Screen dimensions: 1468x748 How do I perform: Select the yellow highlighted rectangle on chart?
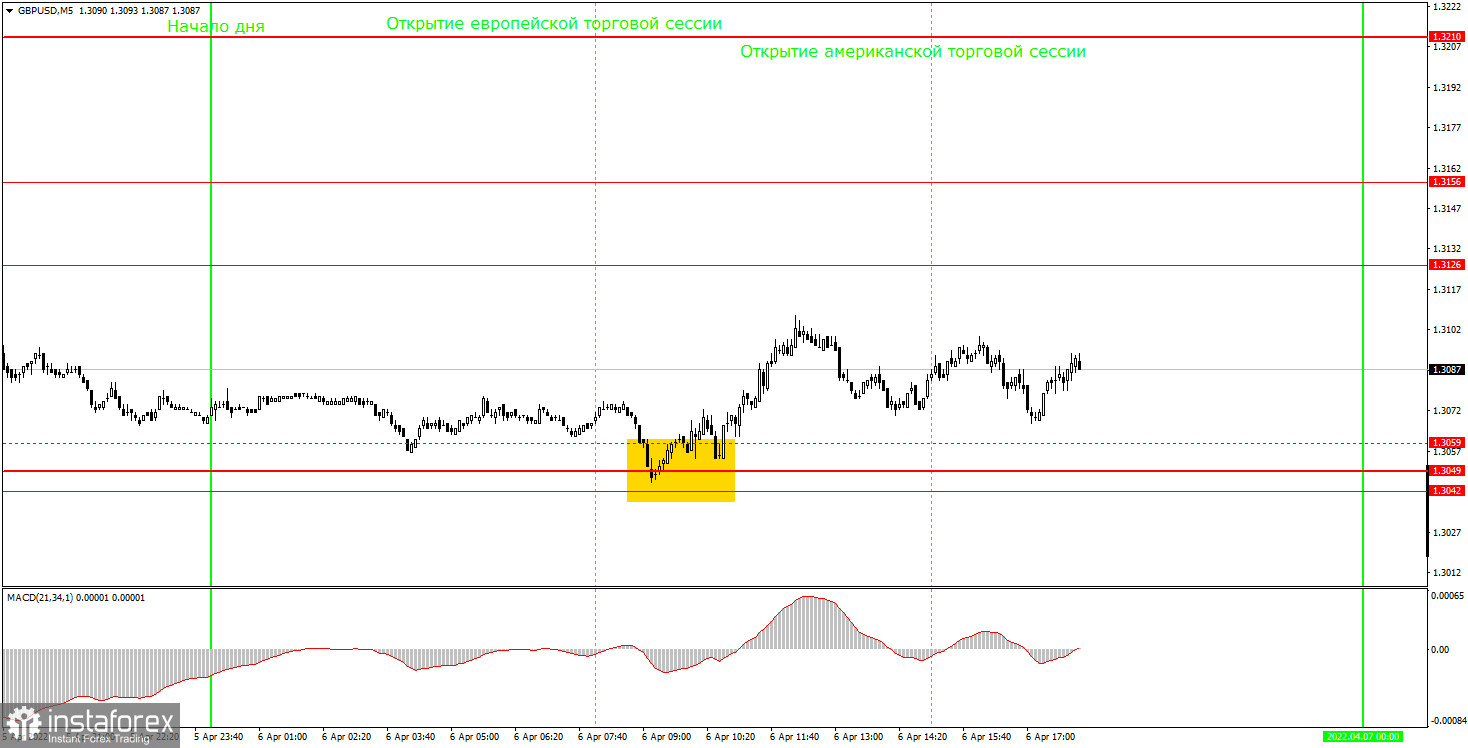tap(681, 470)
